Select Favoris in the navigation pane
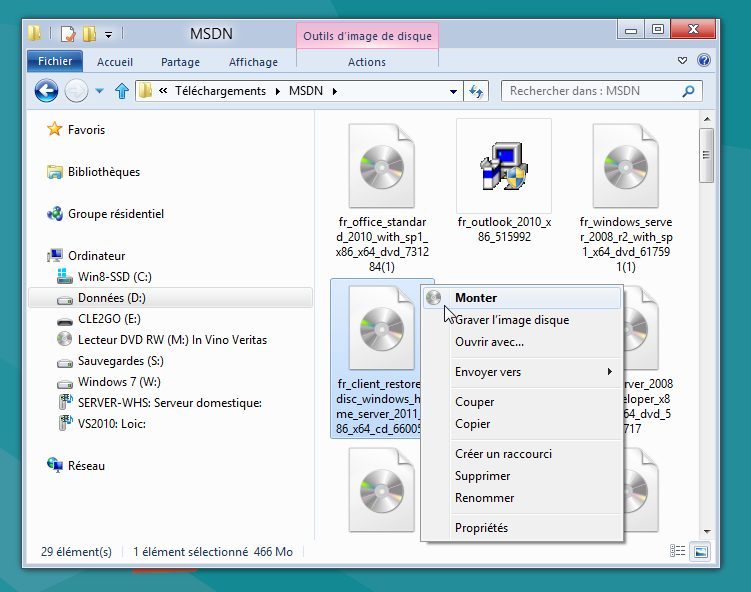The height and width of the screenshot is (592, 751). pyautogui.click(x=86, y=130)
